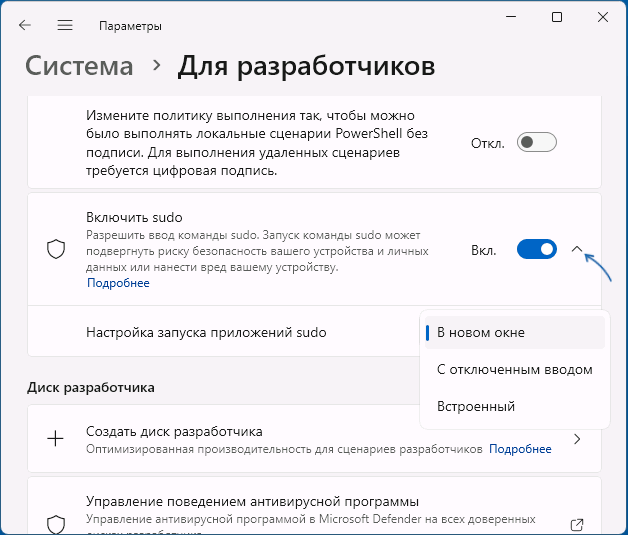Open Подробнее link under sudo description

118,283
